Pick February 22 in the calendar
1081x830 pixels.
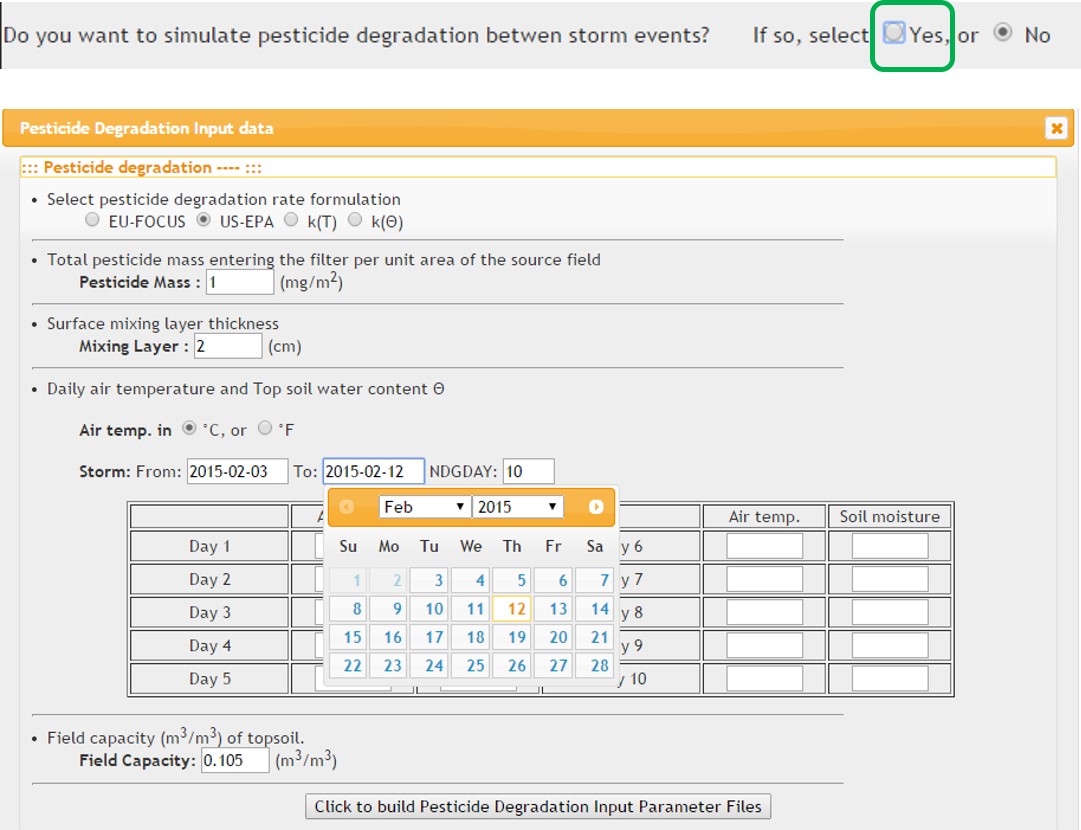point(348,665)
